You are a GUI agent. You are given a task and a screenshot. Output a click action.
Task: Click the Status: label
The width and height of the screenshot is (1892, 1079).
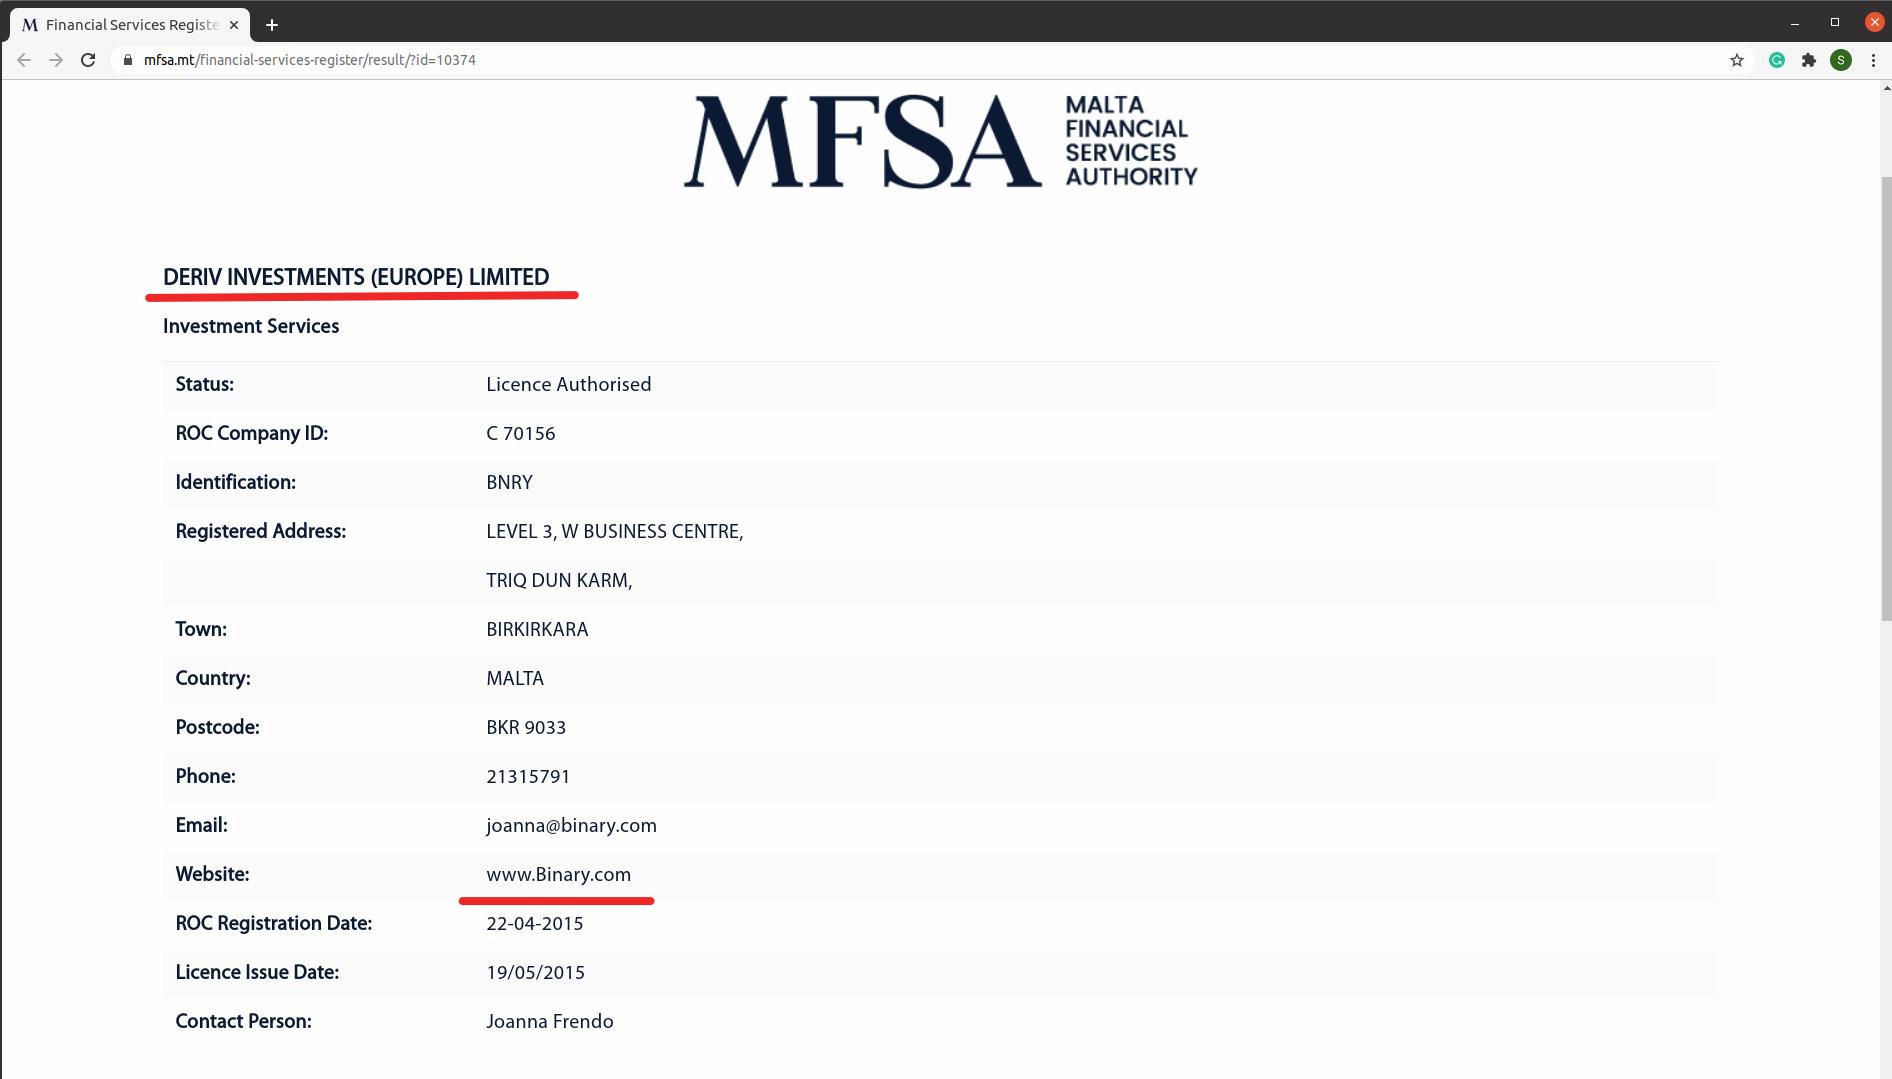pyautogui.click(x=204, y=385)
